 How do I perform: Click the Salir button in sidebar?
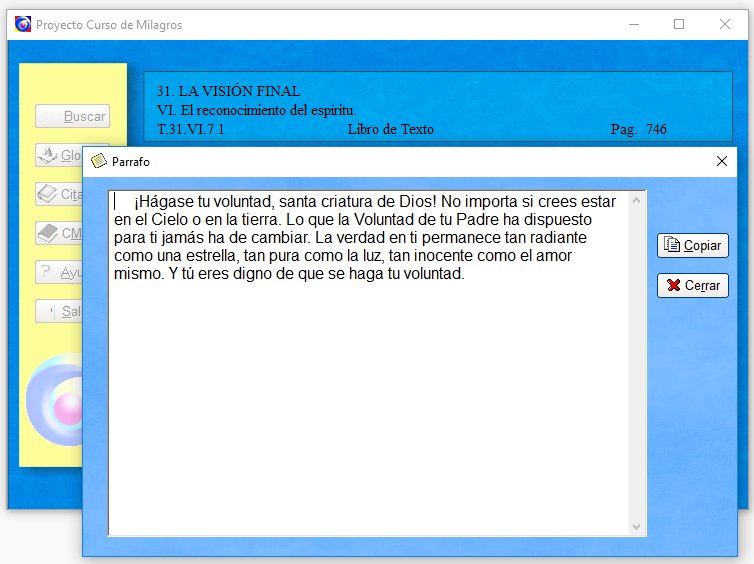[x=59, y=311]
